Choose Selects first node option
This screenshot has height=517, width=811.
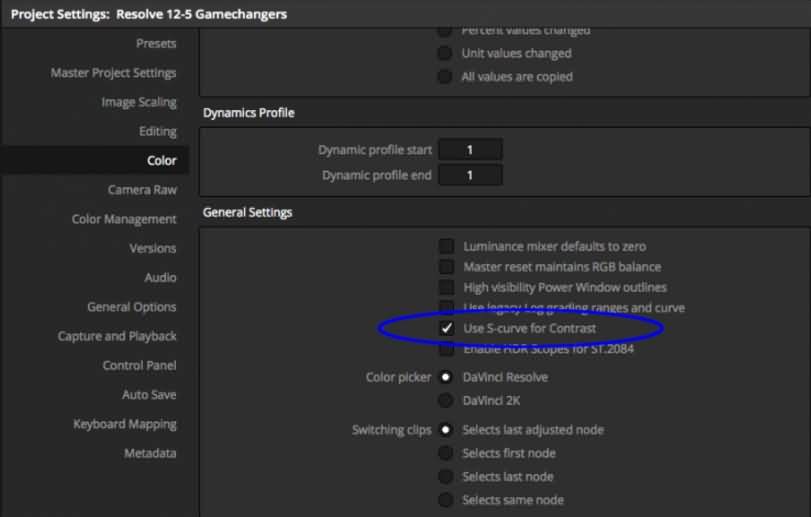[x=445, y=453]
